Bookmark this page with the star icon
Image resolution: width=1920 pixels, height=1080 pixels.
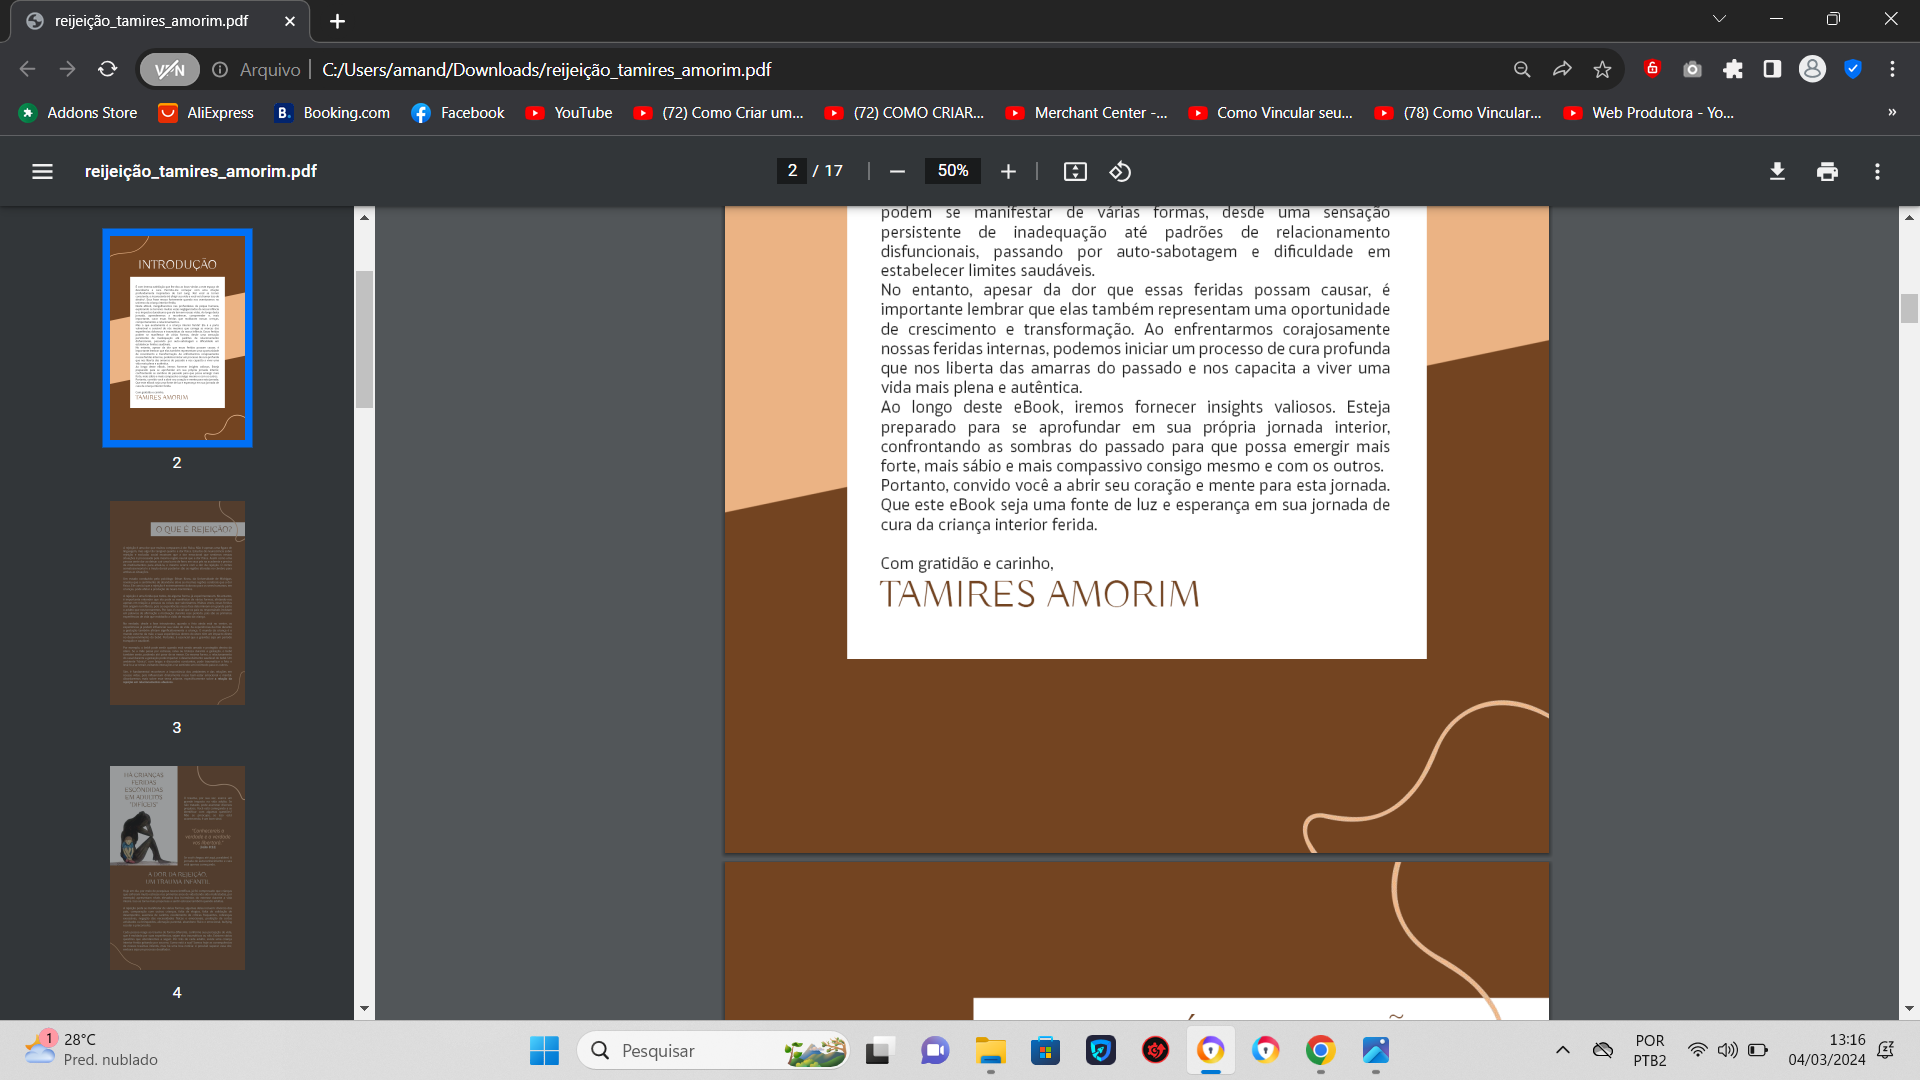tap(1602, 69)
